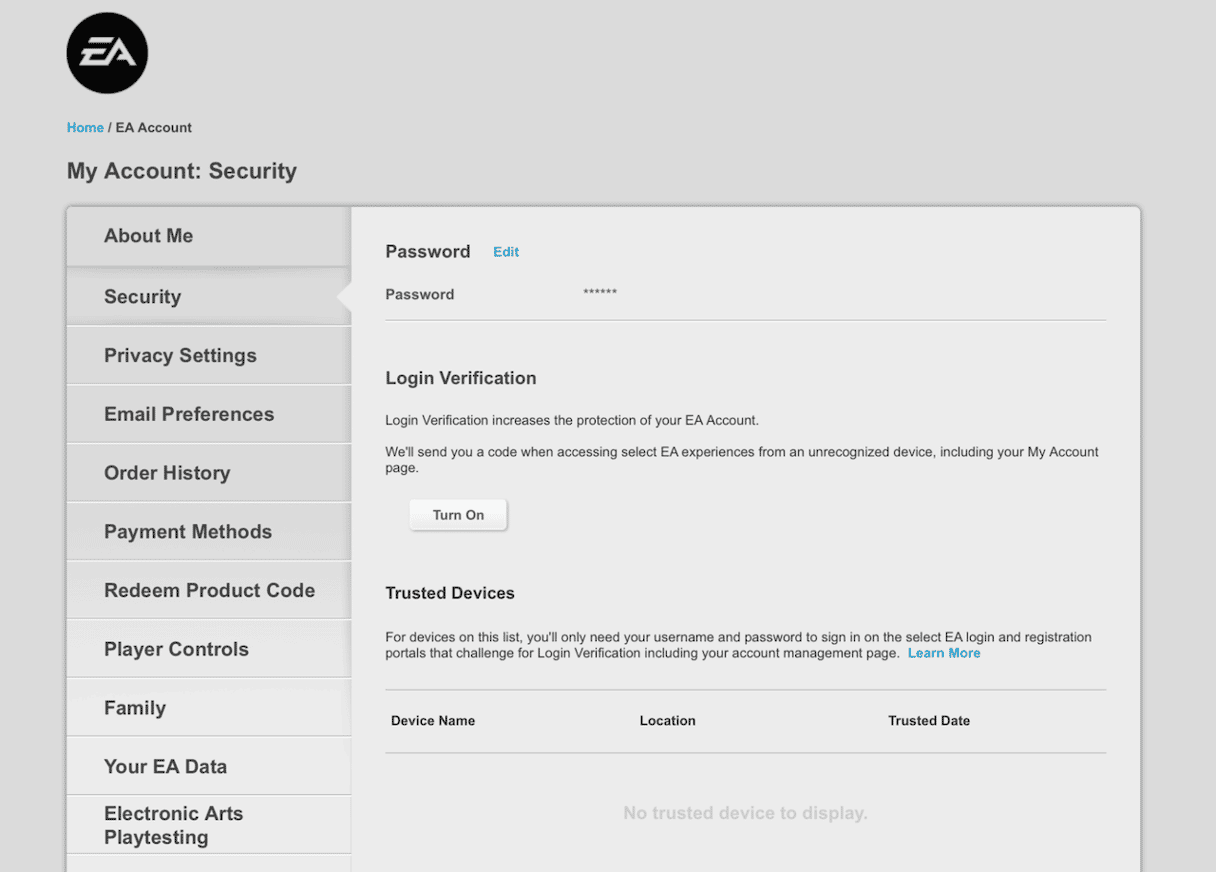This screenshot has height=872, width=1216.
Task: Open Privacy Settings section
Action: tap(180, 356)
